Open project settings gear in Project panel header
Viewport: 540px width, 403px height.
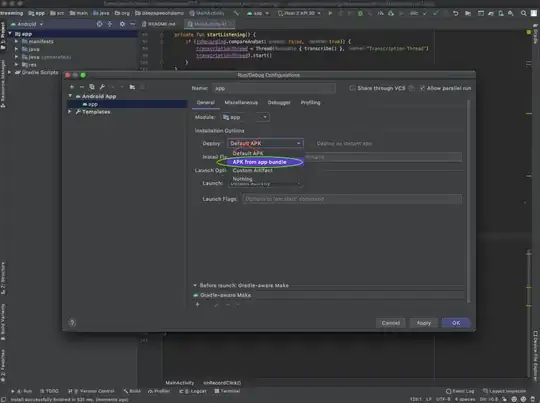[x=122, y=24]
